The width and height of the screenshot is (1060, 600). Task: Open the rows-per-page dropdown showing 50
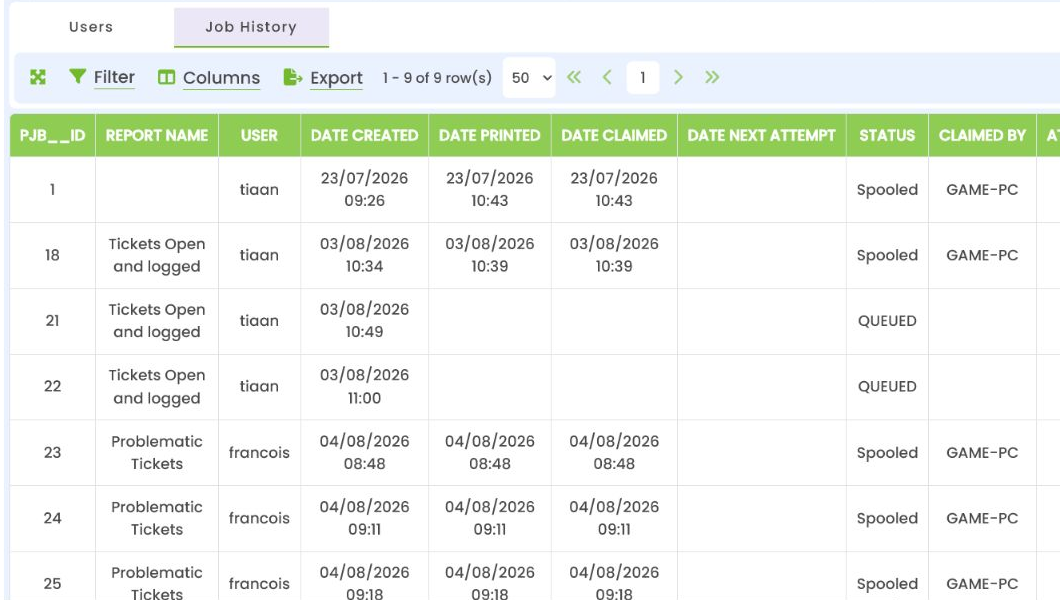click(x=529, y=78)
